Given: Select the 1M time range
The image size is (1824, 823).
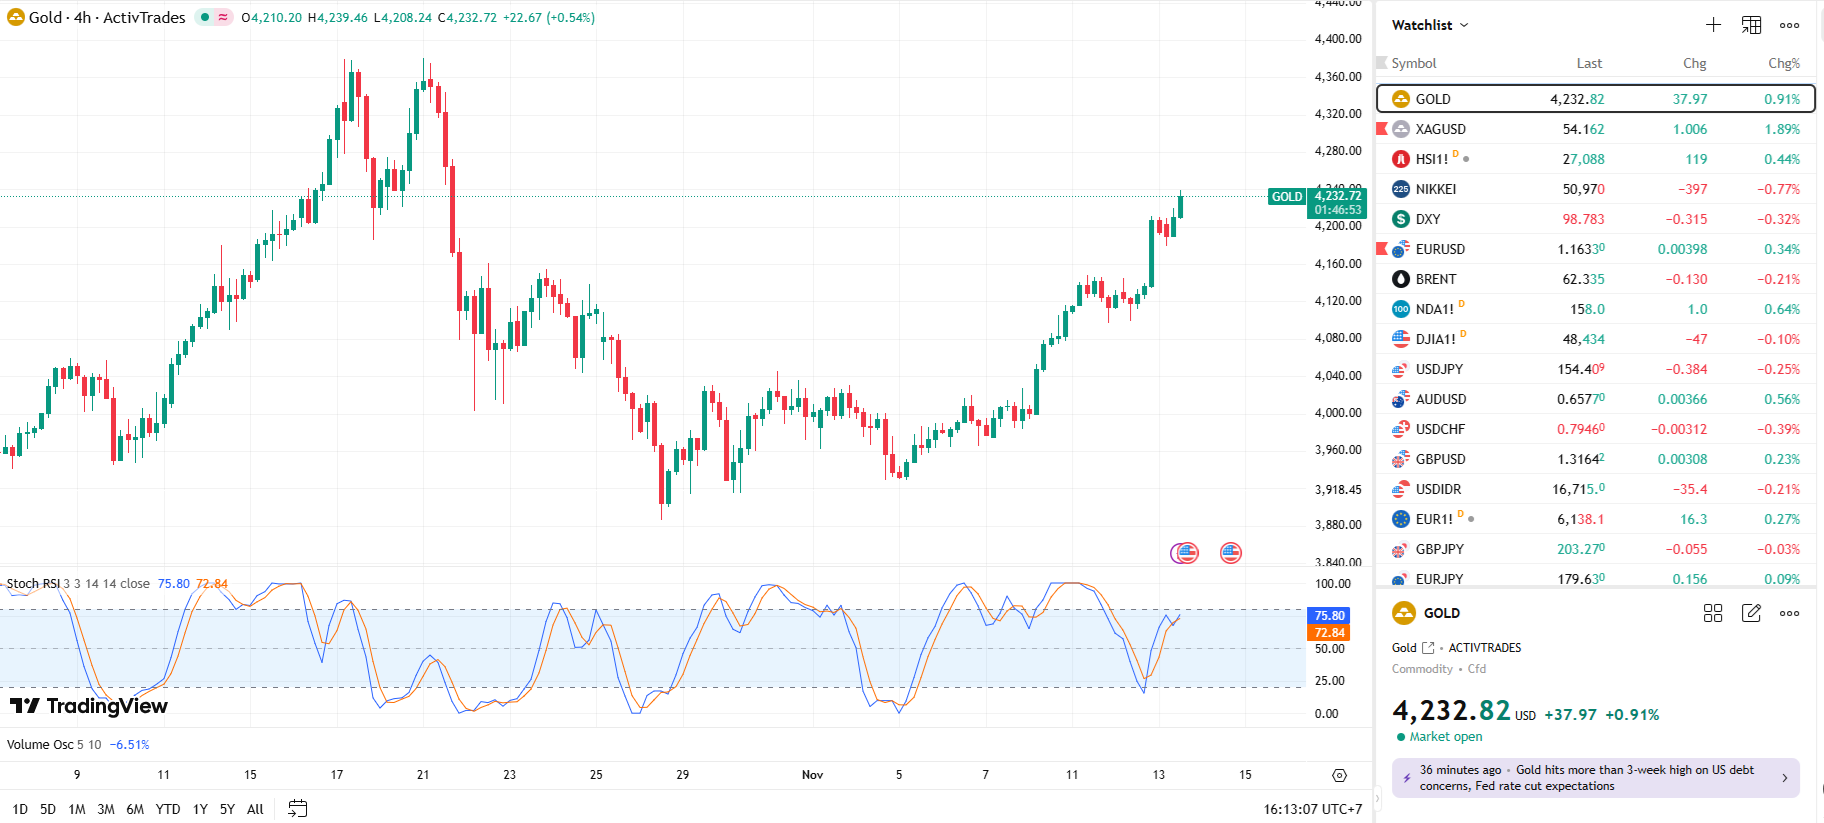Looking at the screenshot, I should (77, 809).
